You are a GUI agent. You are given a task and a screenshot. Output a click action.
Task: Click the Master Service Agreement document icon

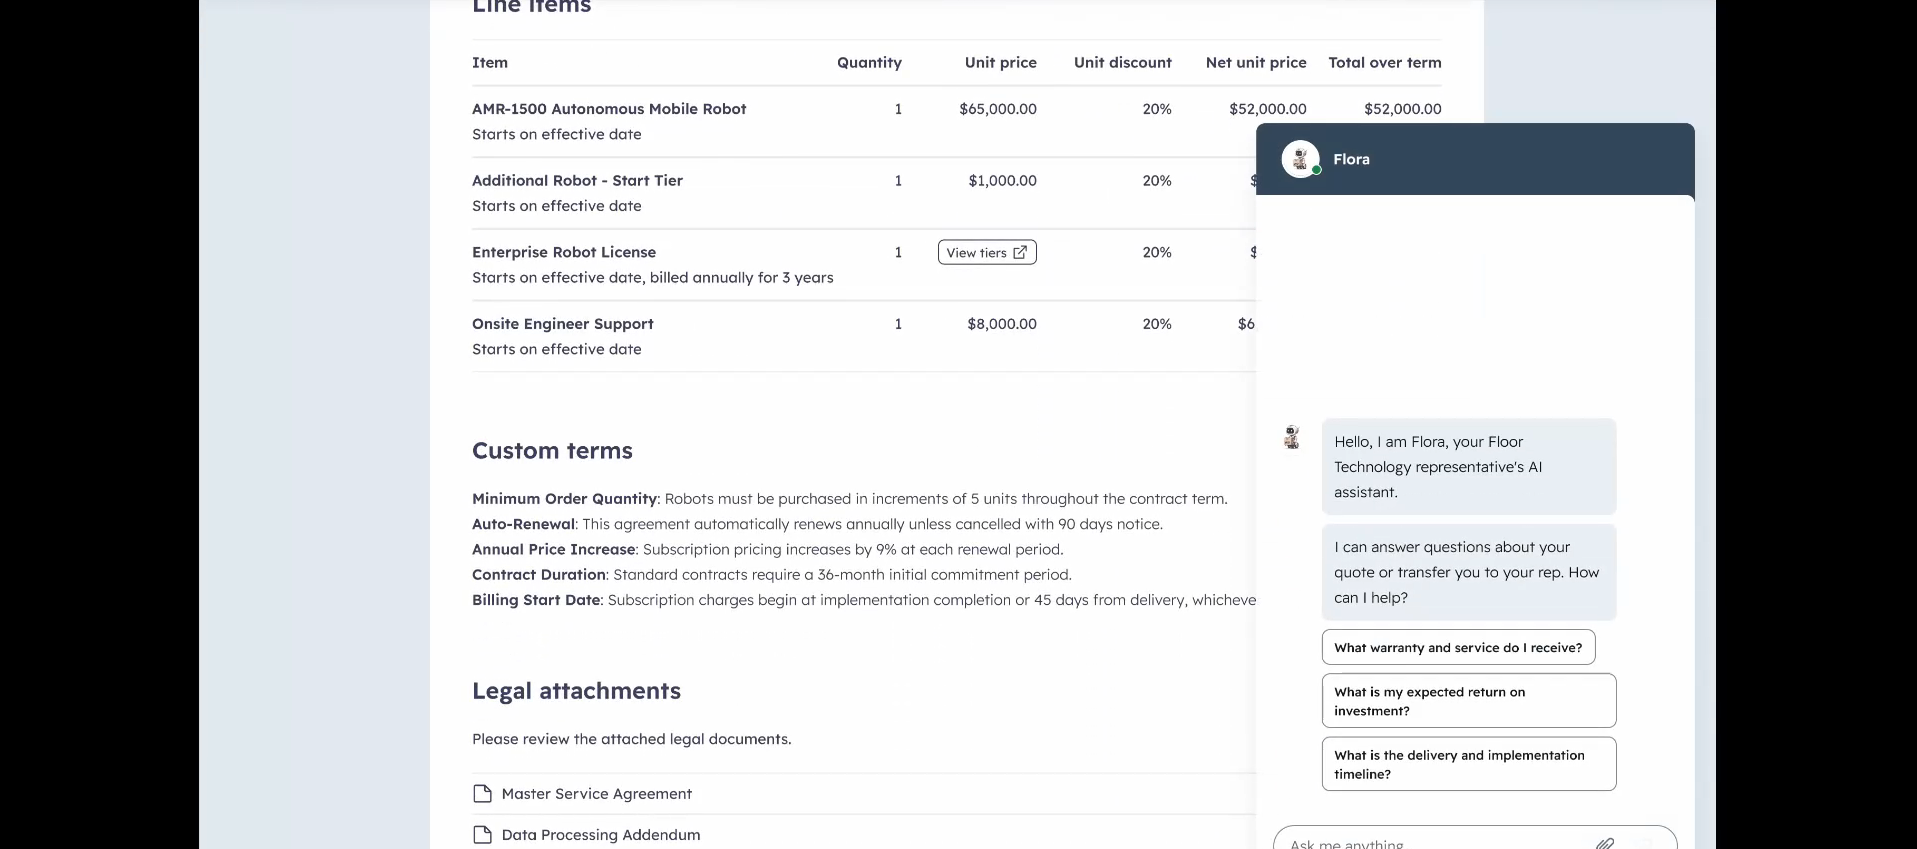click(x=482, y=794)
